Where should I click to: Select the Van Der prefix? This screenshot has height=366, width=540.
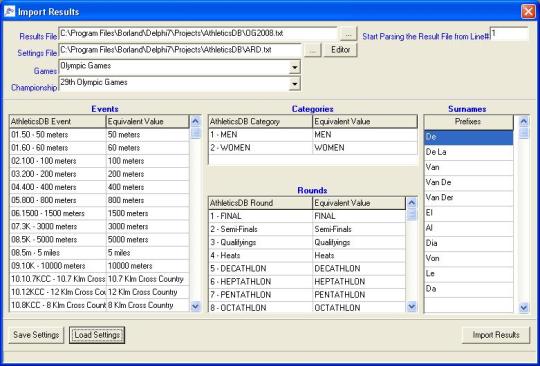[x=468, y=198]
